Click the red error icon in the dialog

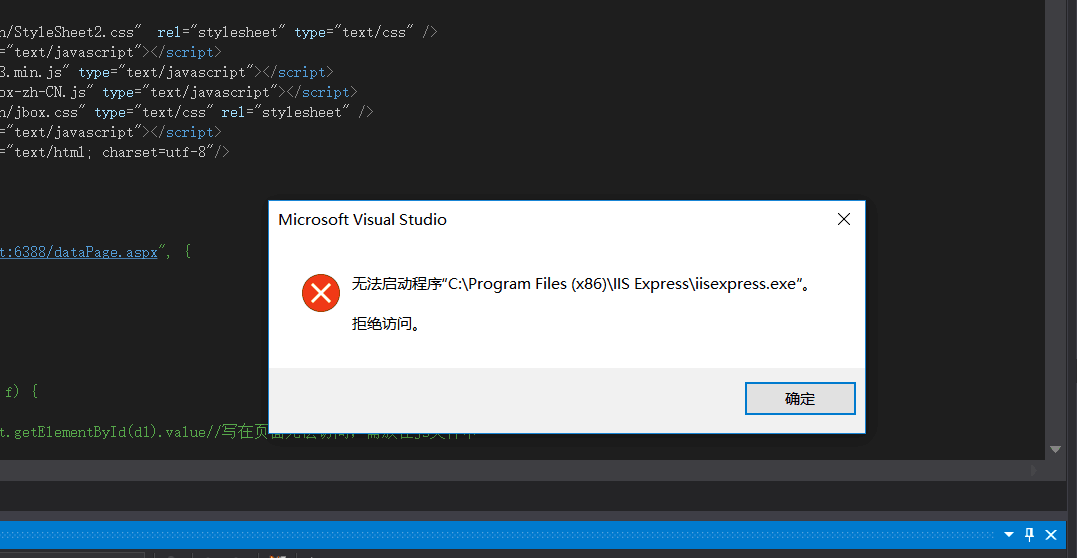[x=321, y=293]
